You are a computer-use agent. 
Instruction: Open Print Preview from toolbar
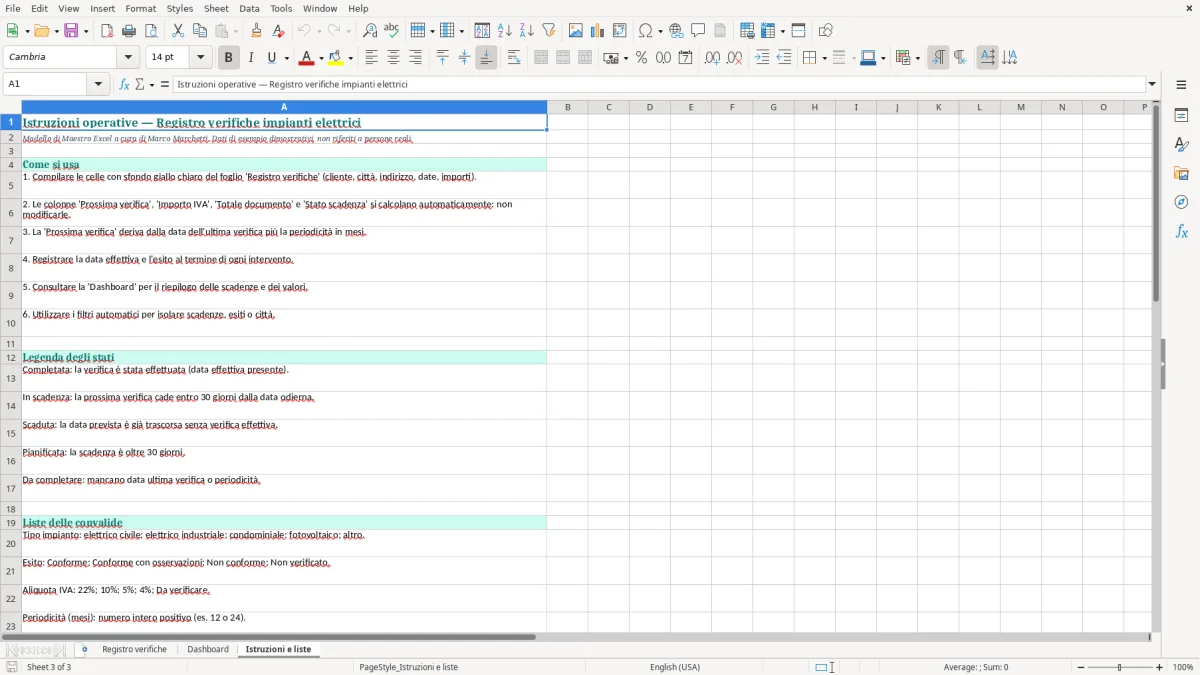[x=151, y=31]
